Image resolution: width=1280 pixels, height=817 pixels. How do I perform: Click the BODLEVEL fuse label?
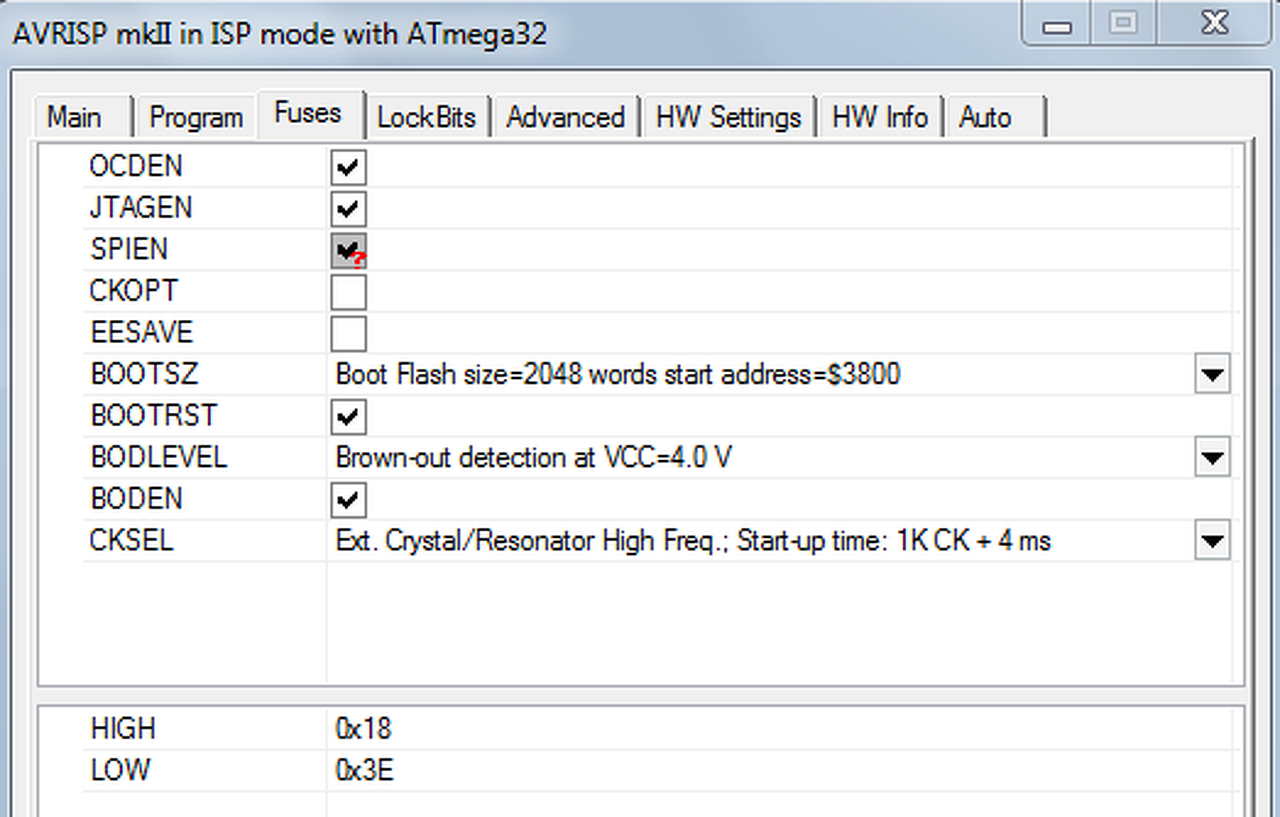click(x=159, y=458)
